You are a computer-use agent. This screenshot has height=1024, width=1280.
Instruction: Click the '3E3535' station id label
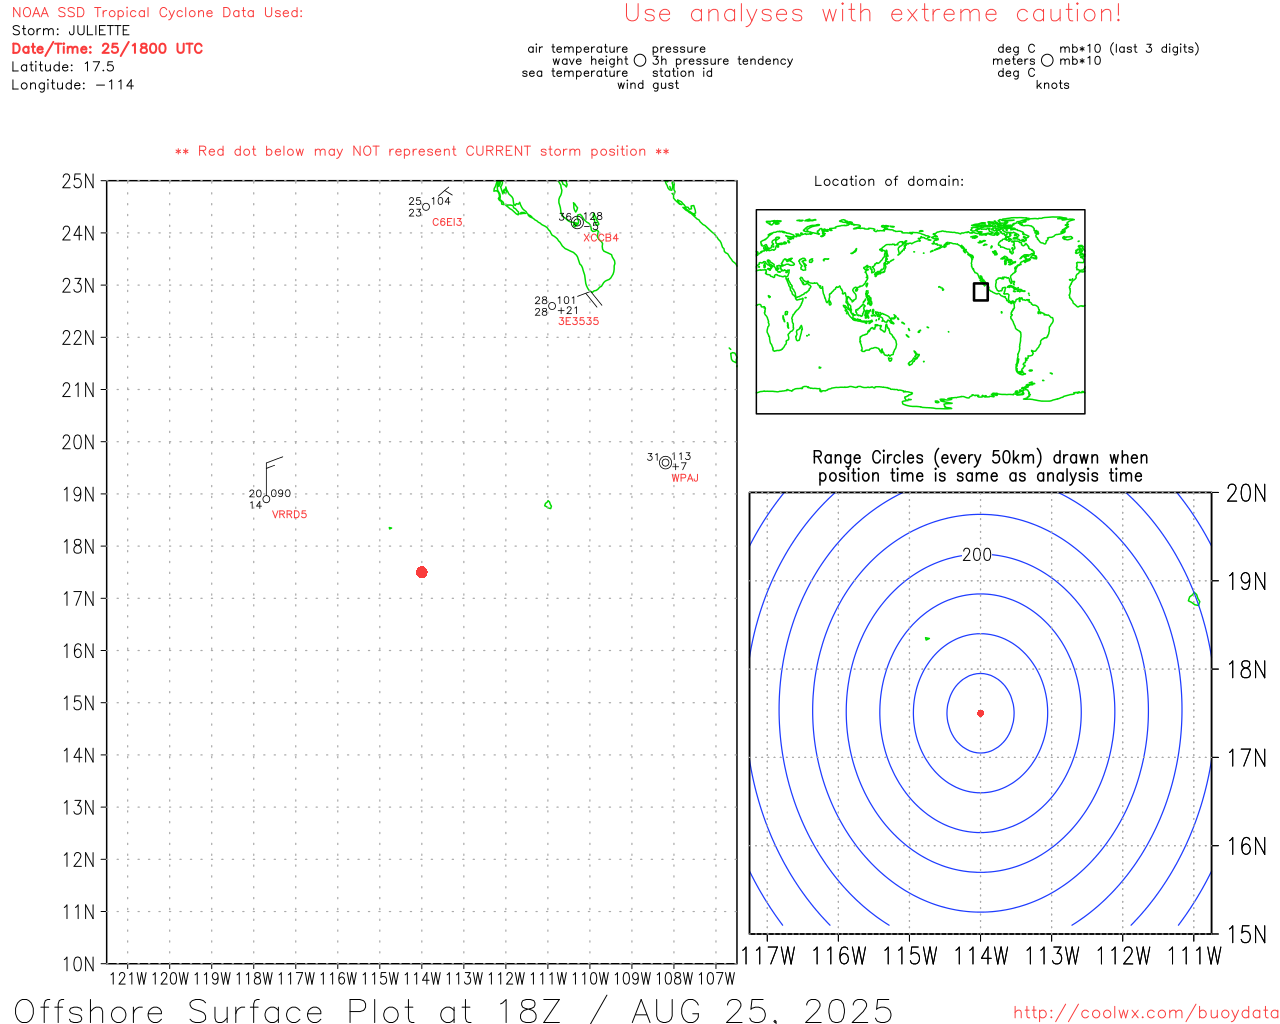579,321
